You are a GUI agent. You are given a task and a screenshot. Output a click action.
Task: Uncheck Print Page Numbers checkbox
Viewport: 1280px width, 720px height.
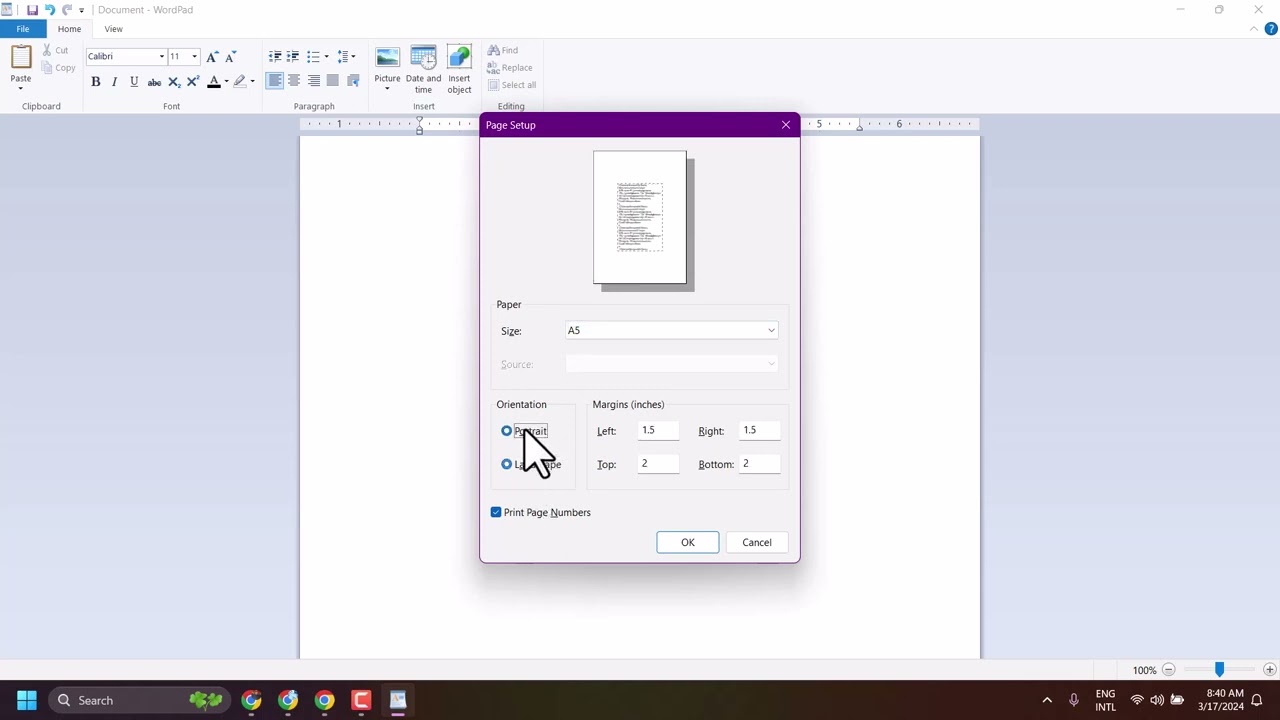[x=496, y=512]
